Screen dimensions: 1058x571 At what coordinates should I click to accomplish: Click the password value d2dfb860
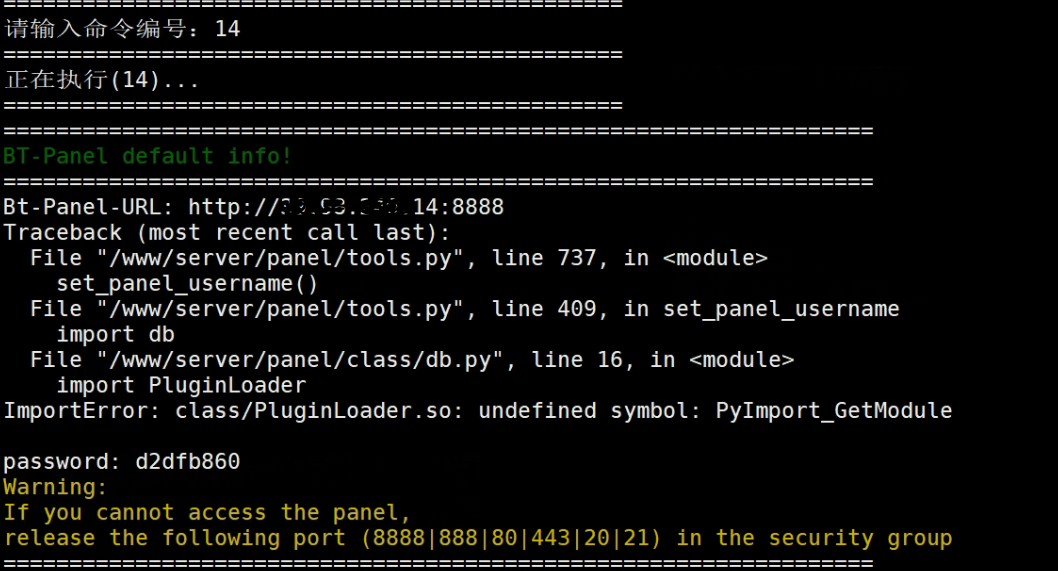[188, 462]
